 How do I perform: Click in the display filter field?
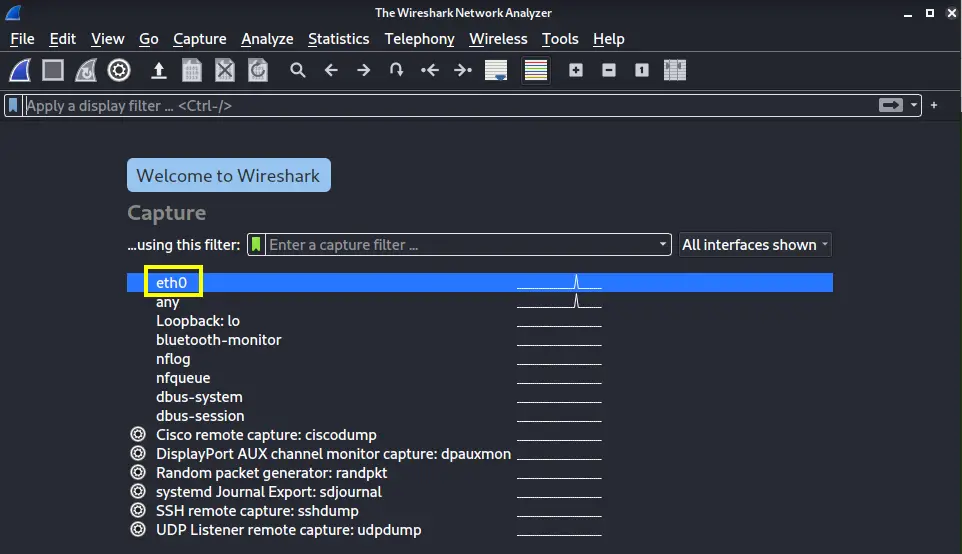click(x=451, y=106)
